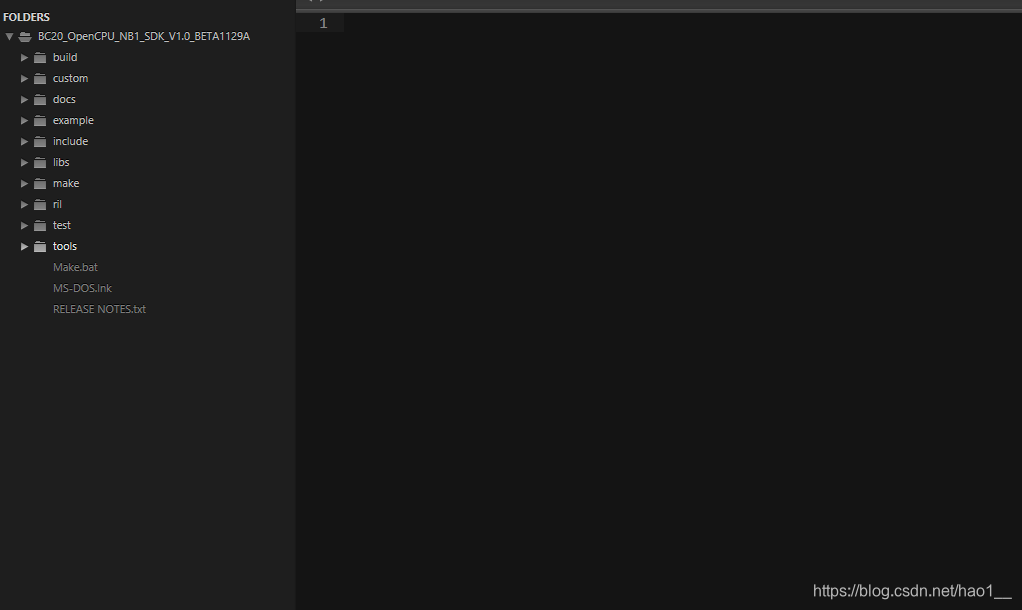Click the docs folder icon

click(40, 99)
